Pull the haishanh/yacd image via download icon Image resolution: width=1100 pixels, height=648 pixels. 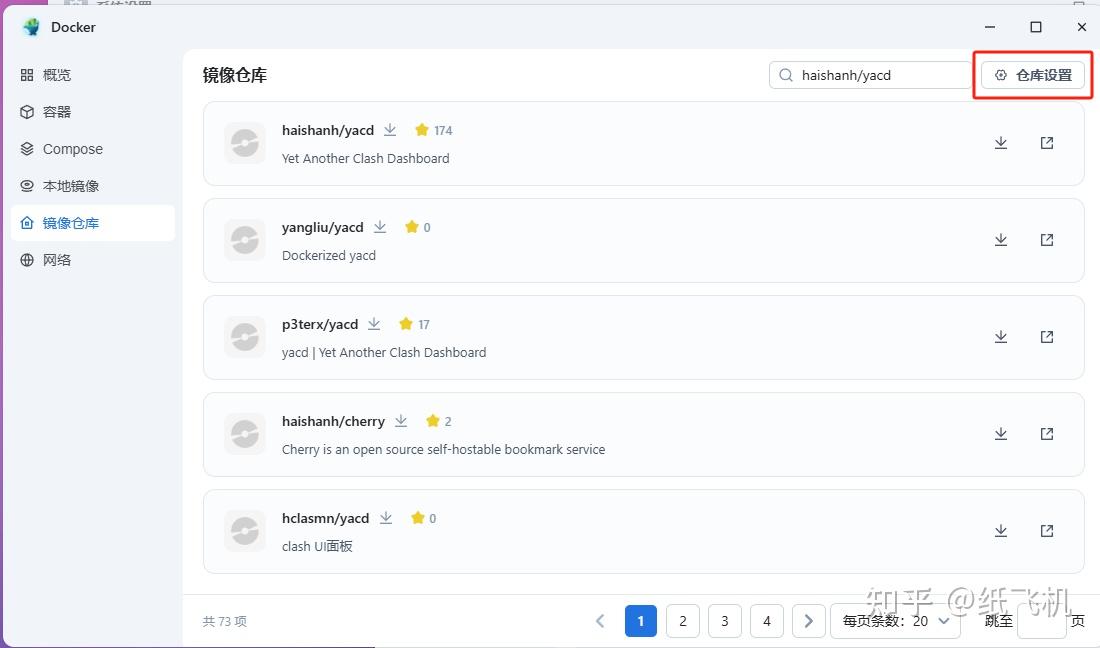[x=1000, y=142]
